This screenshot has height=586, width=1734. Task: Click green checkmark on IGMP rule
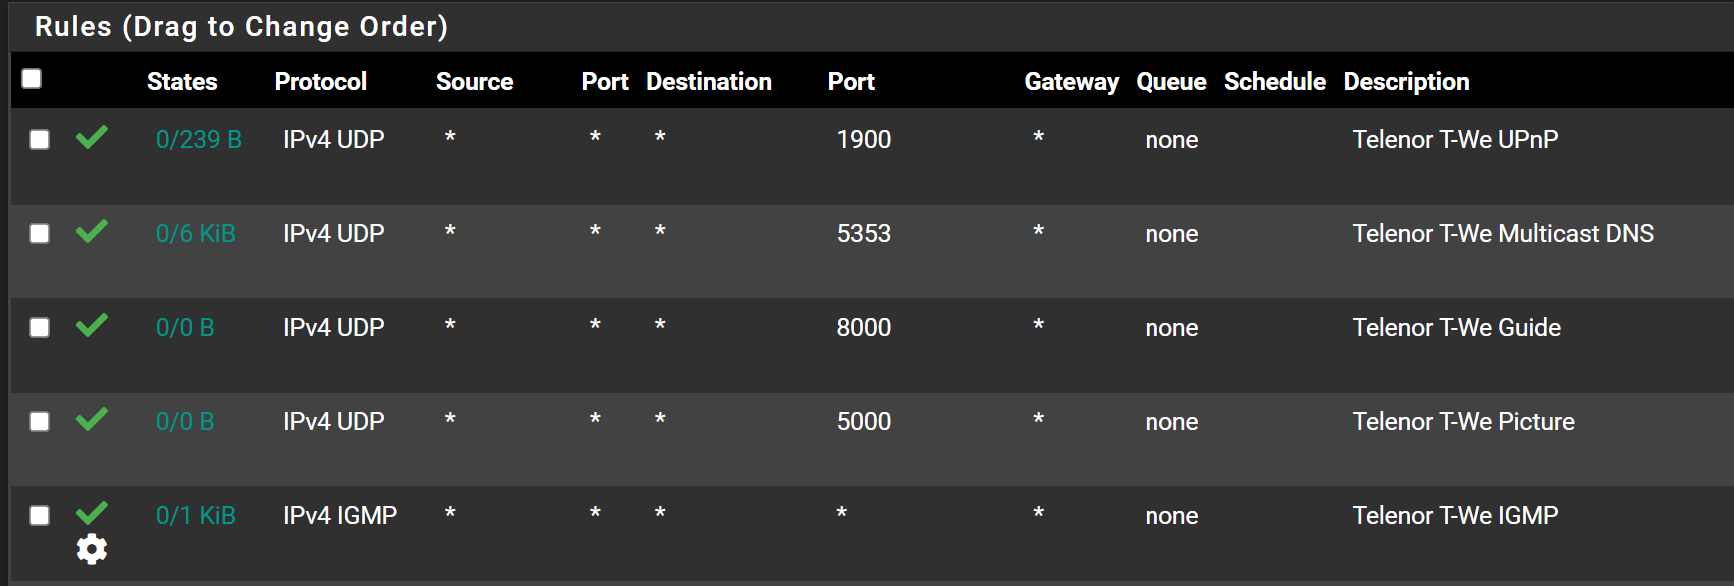[x=92, y=513]
